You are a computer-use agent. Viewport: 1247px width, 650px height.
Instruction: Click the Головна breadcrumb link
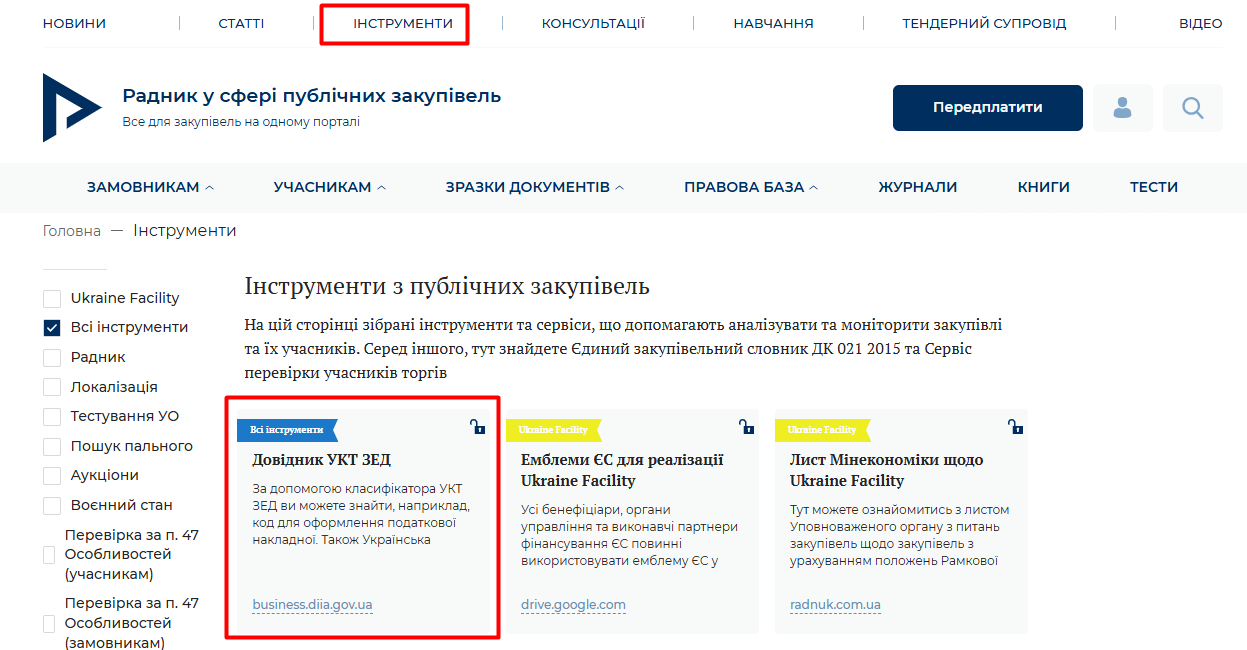point(72,231)
